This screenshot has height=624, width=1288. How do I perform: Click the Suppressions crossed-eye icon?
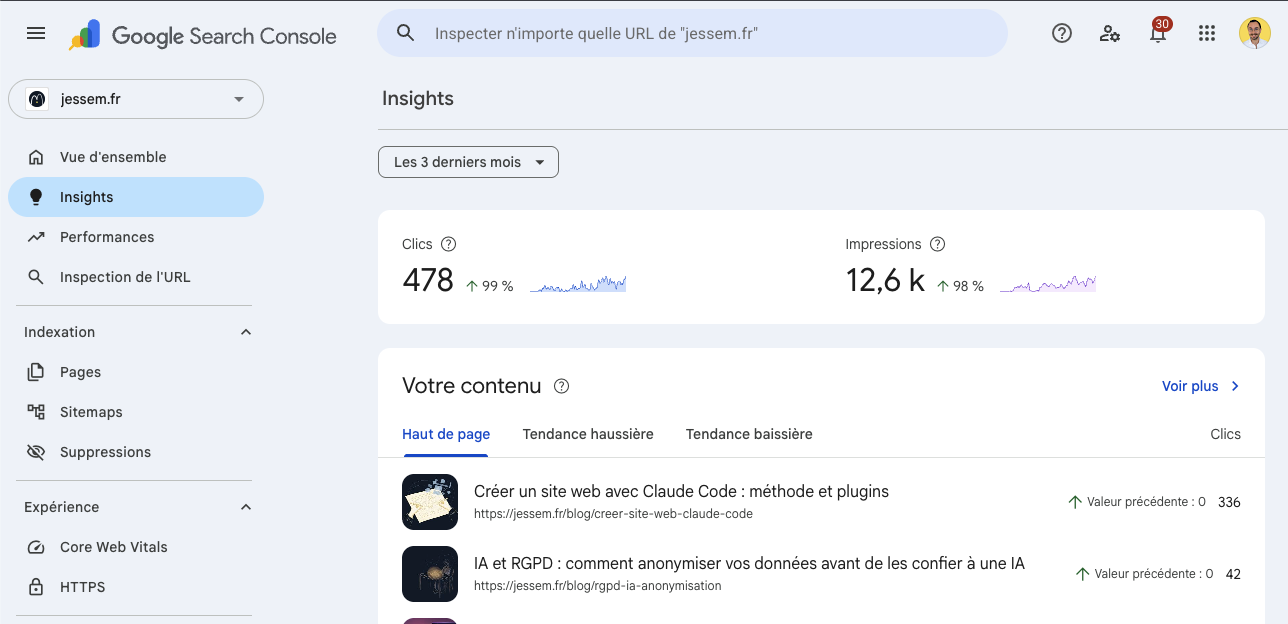(x=36, y=452)
